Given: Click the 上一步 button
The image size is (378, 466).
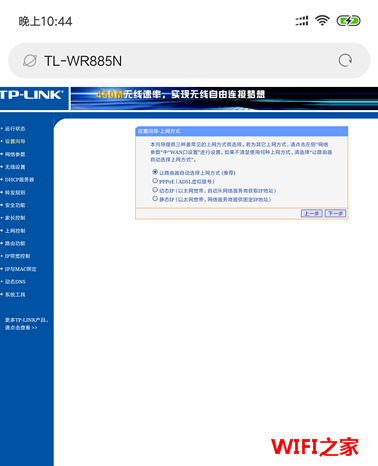Looking at the screenshot, I should (311, 213).
